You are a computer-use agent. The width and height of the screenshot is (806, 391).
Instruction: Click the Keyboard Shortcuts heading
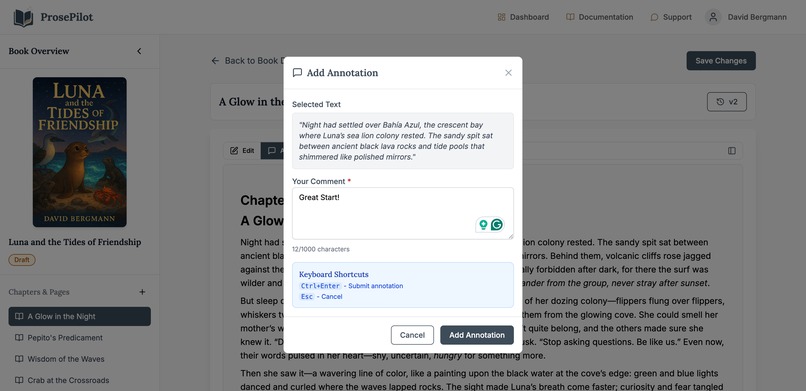point(334,274)
